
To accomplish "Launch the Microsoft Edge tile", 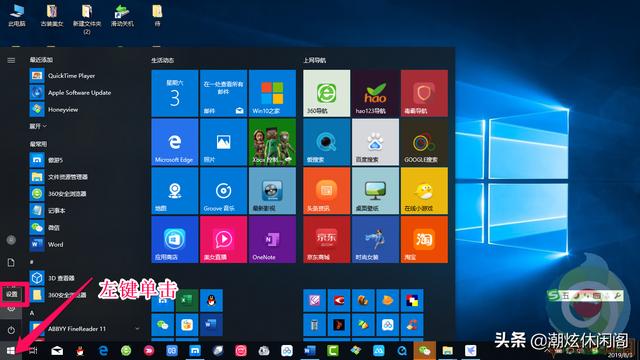I will 175,142.
